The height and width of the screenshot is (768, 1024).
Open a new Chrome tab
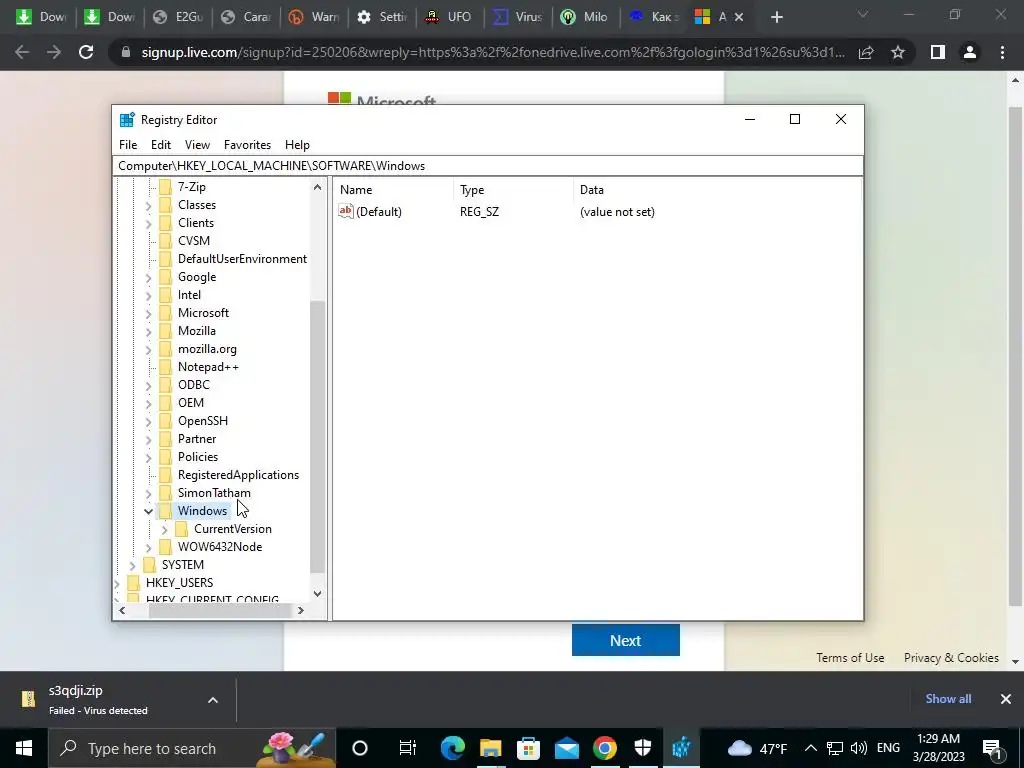[x=776, y=17]
